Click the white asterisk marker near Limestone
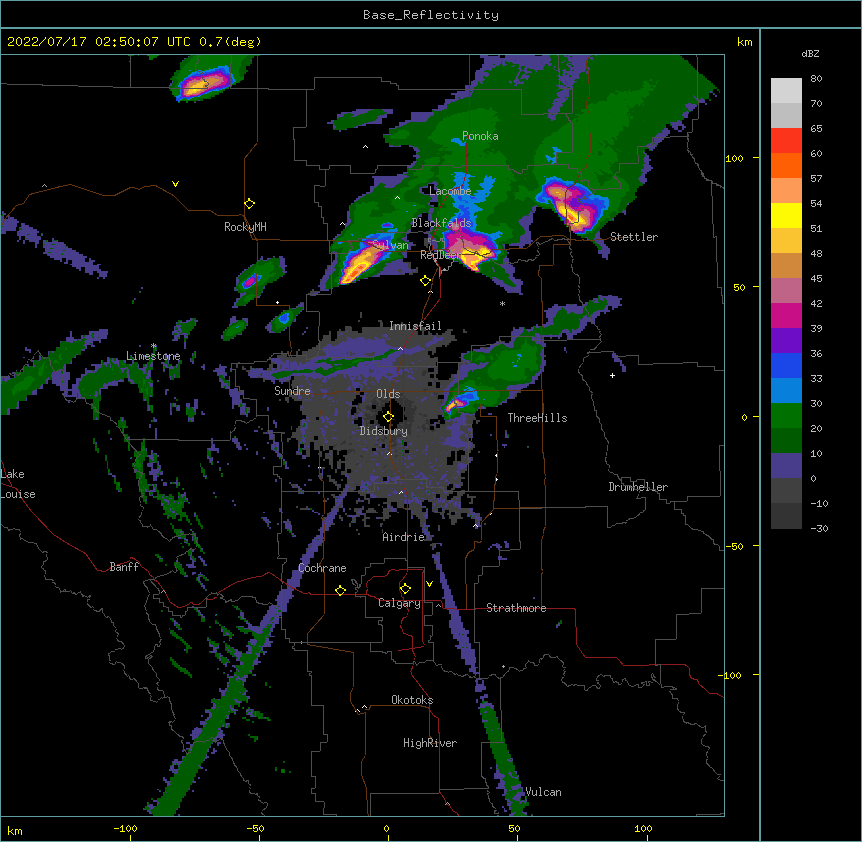Image resolution: width=862 pixels, height=842 pixels. pos(154,346)
